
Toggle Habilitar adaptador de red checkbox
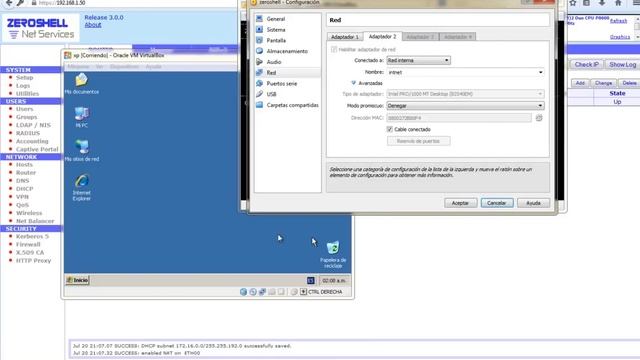334,49
